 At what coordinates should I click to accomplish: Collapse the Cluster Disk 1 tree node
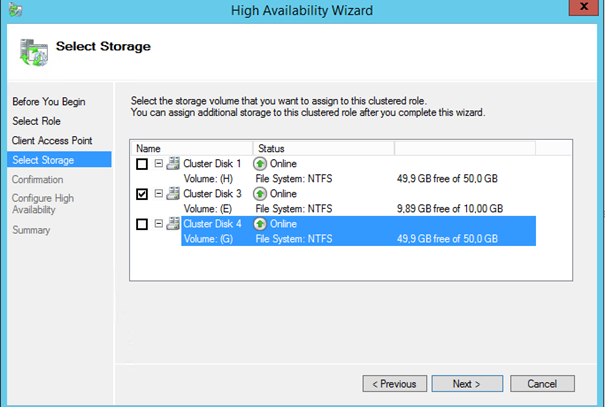coord(158,164)
